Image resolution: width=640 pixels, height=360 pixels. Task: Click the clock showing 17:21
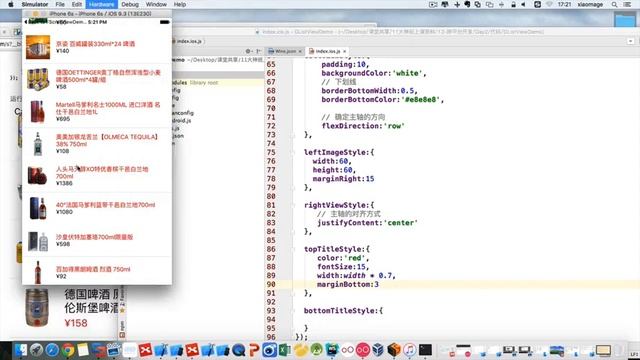pyautogui.click(x=564, y=4)
